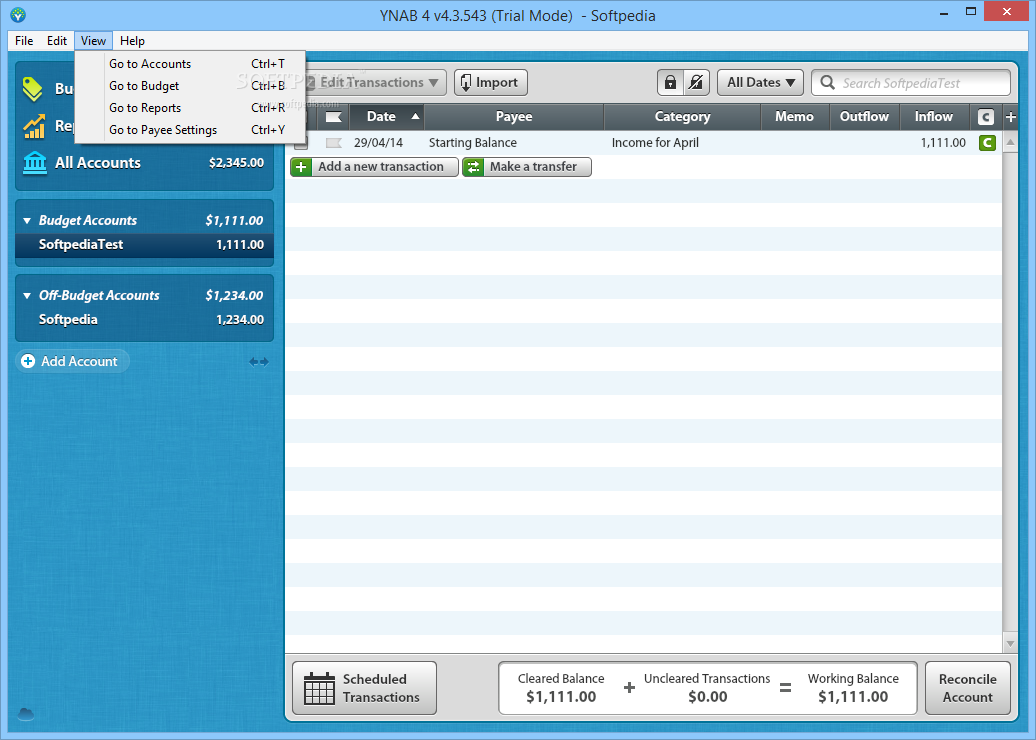Click the cleared C column header icon
Image resolution: width=1036 pixels, height=740 pixels.
click(985, 117)
